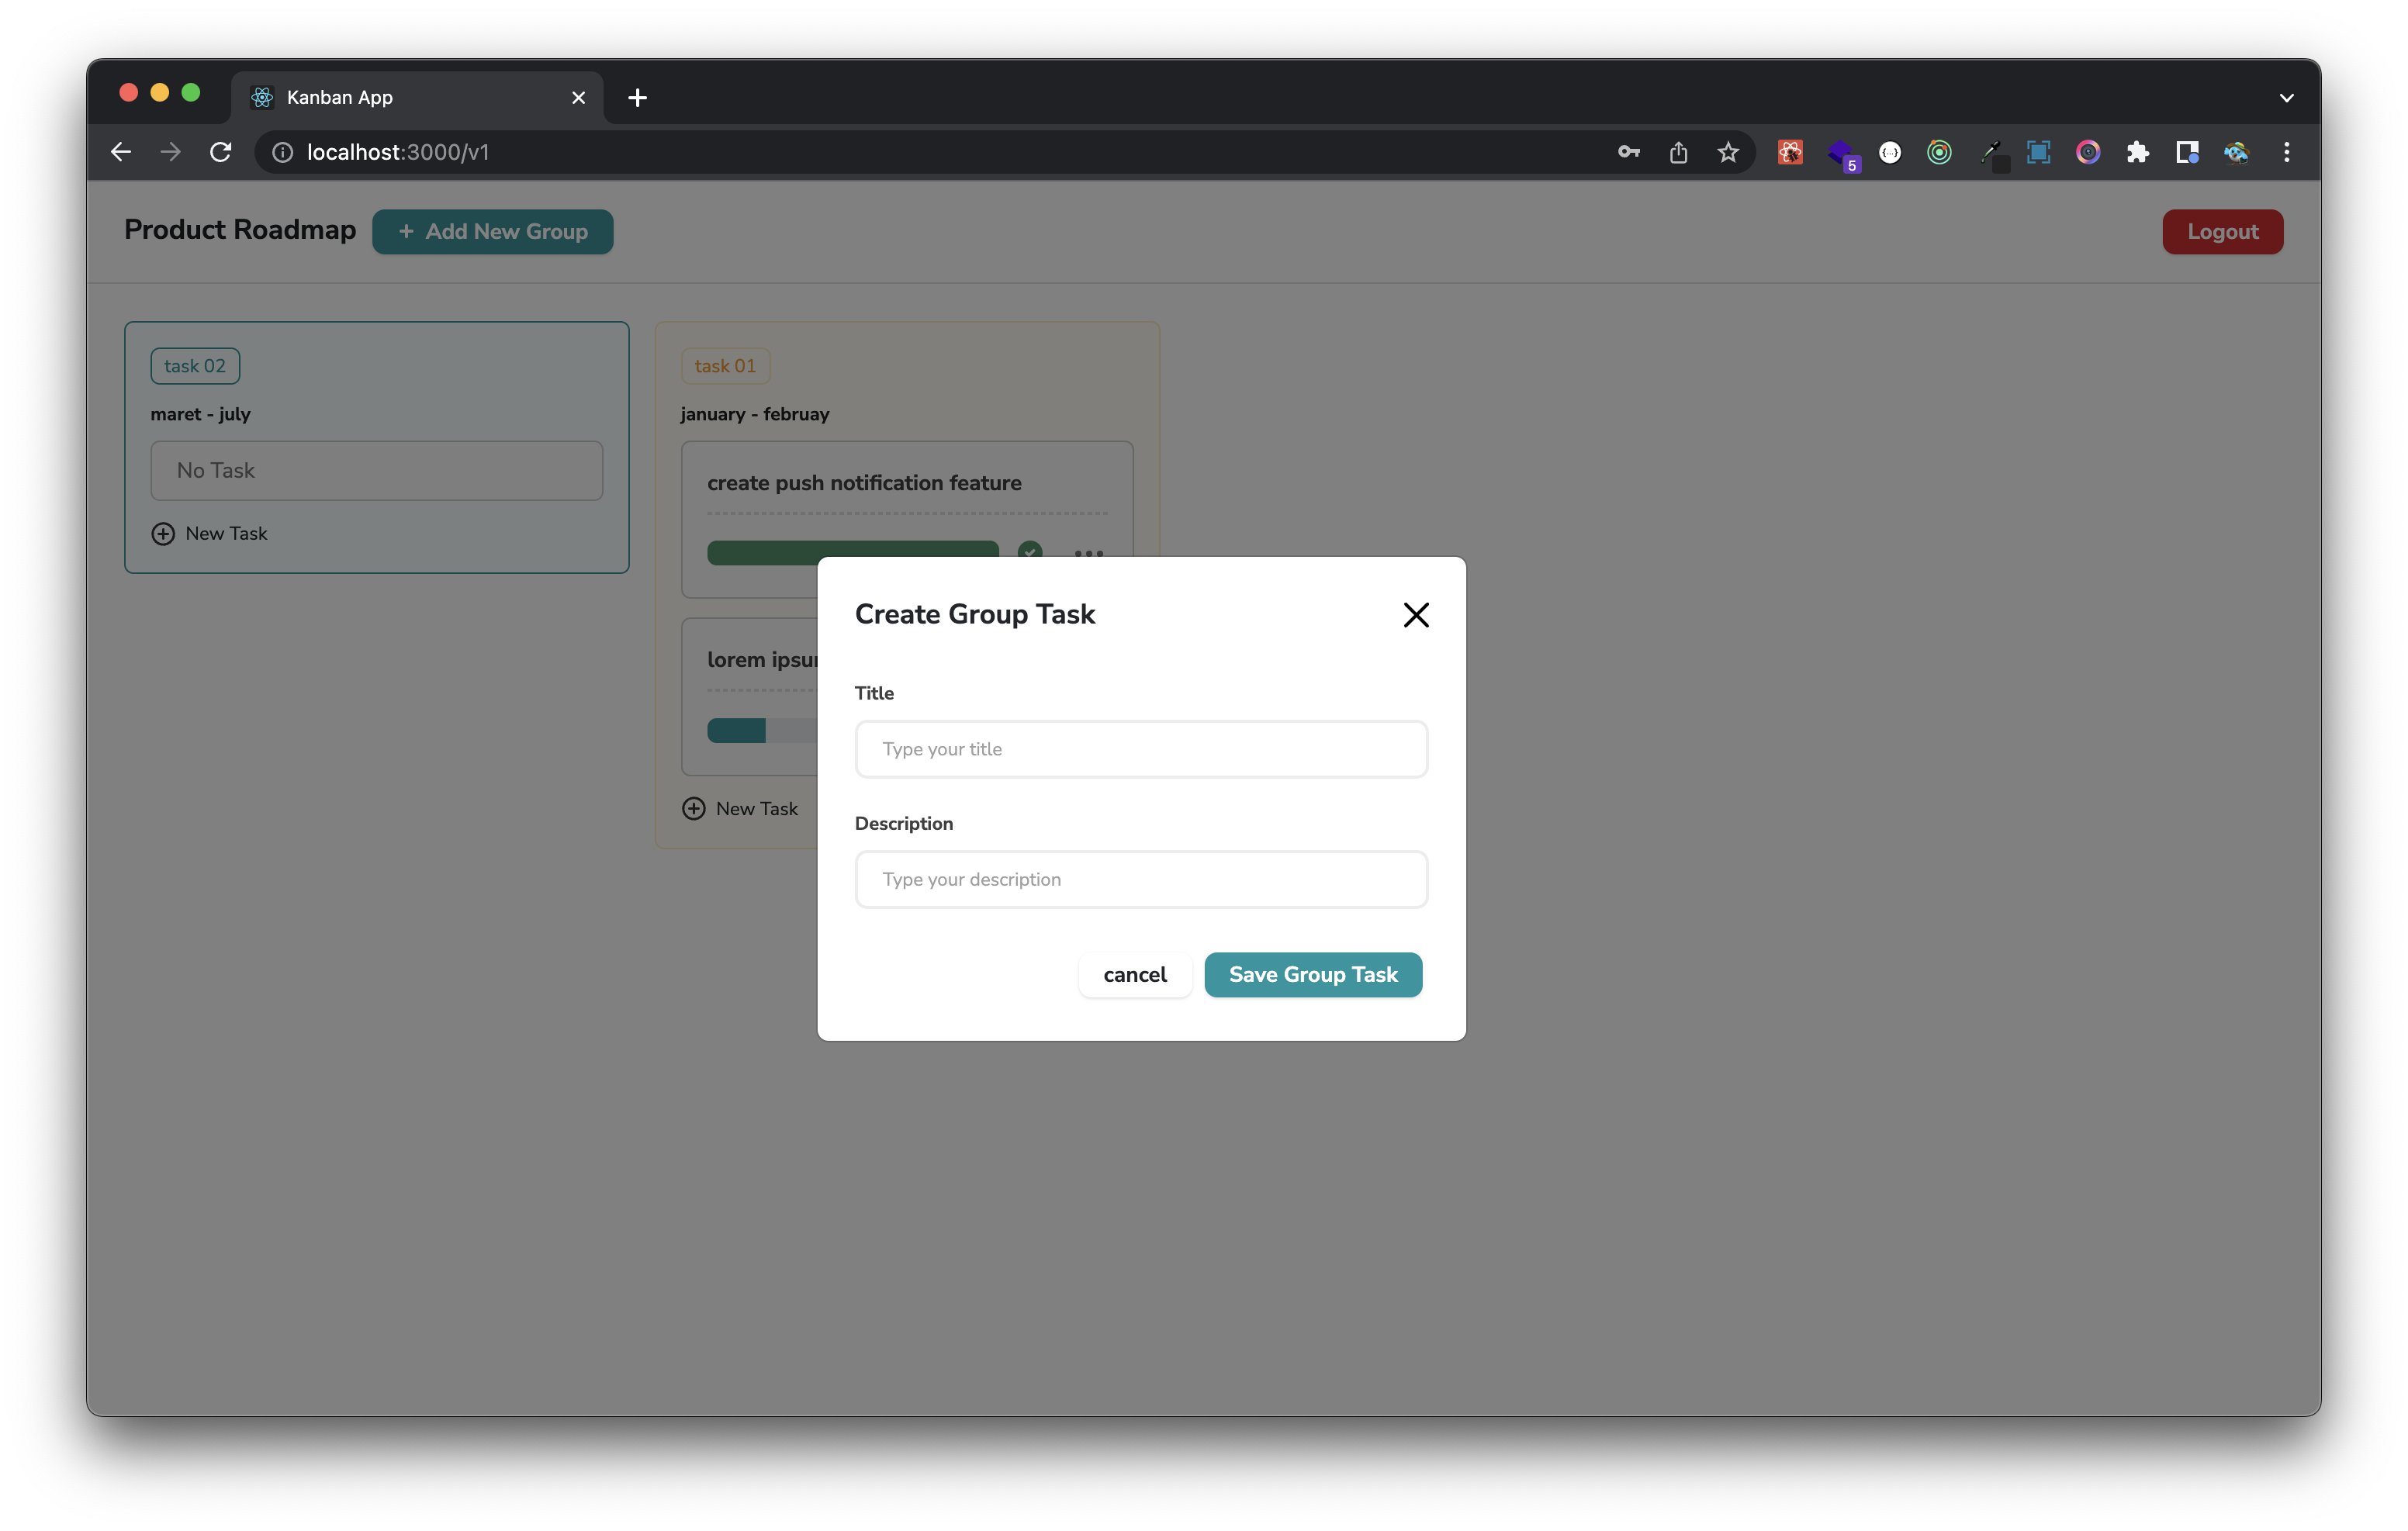Click the camera lens extension icon
Screen dimensions: 2408x1531
(2087, 152)
